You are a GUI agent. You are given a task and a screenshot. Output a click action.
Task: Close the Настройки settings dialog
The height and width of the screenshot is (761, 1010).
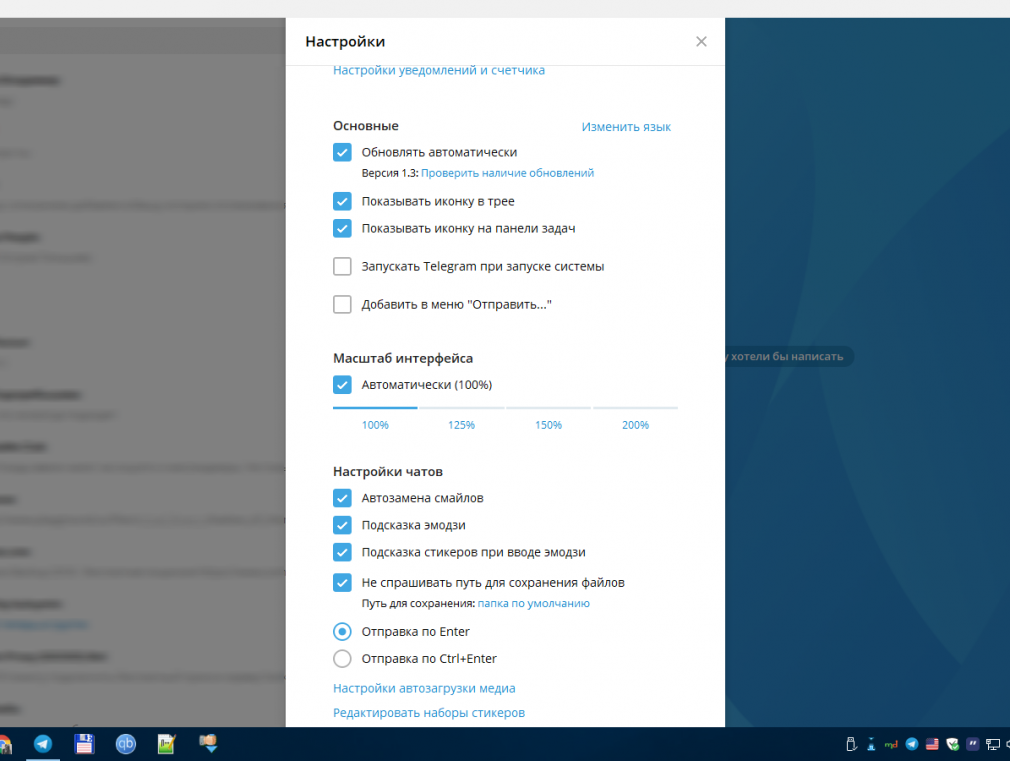(701, 42)
